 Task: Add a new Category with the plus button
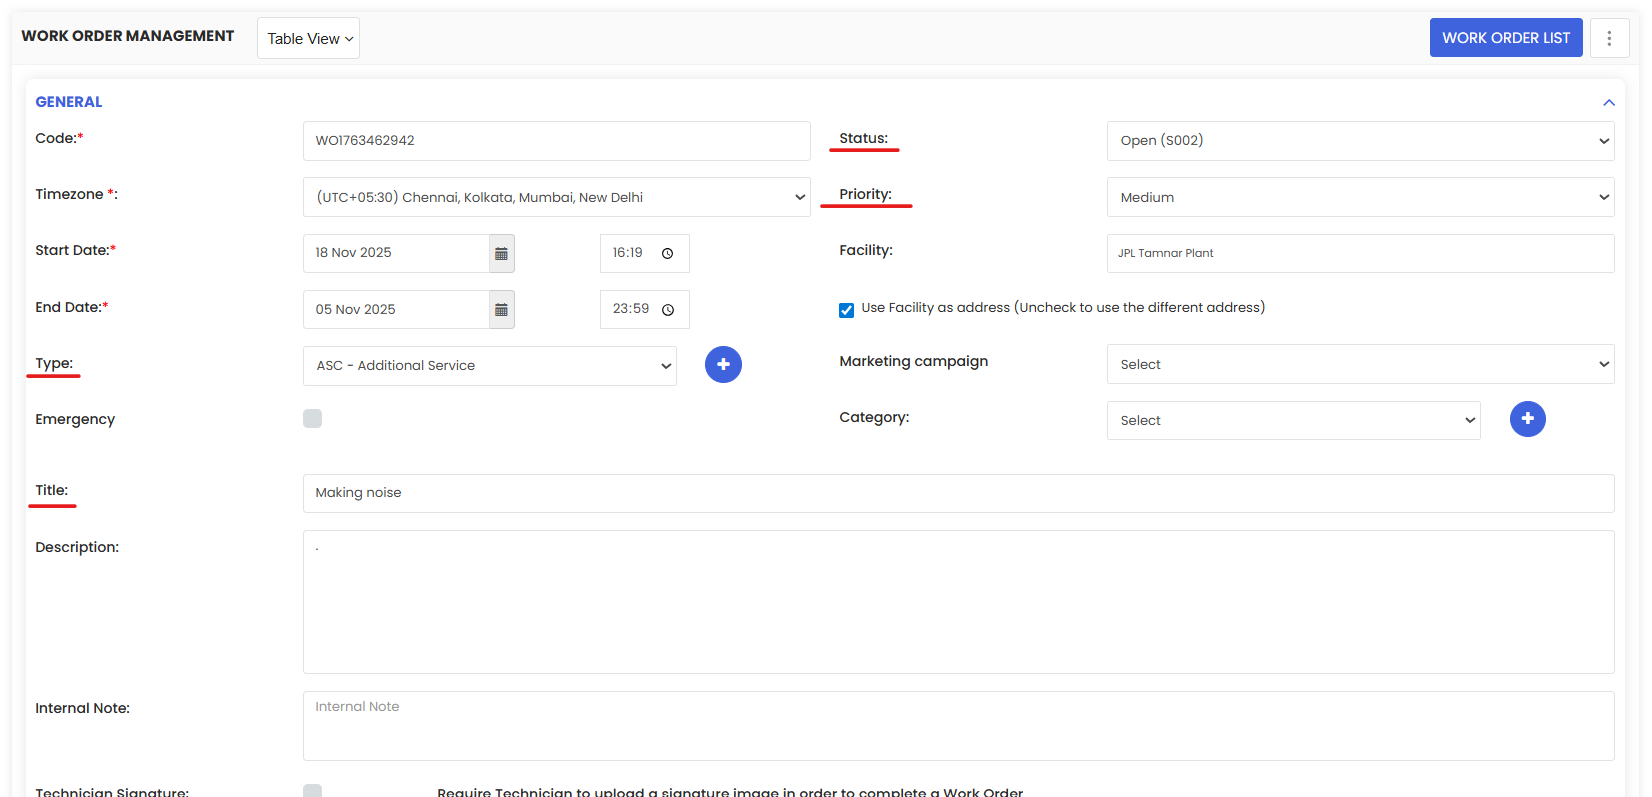(x=1527, y=419)
